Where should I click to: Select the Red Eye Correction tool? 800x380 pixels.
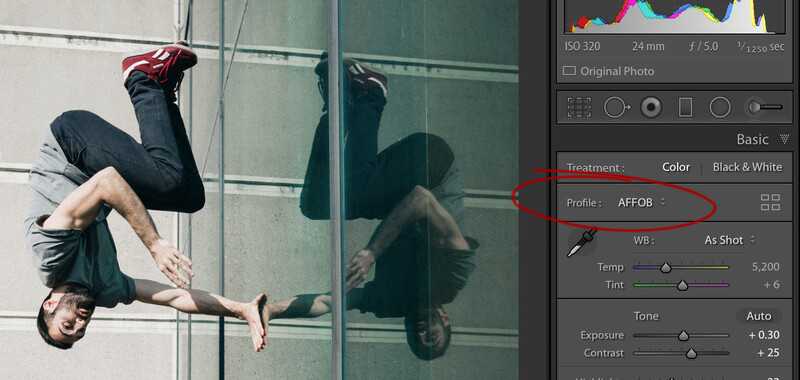pos(651,107)
